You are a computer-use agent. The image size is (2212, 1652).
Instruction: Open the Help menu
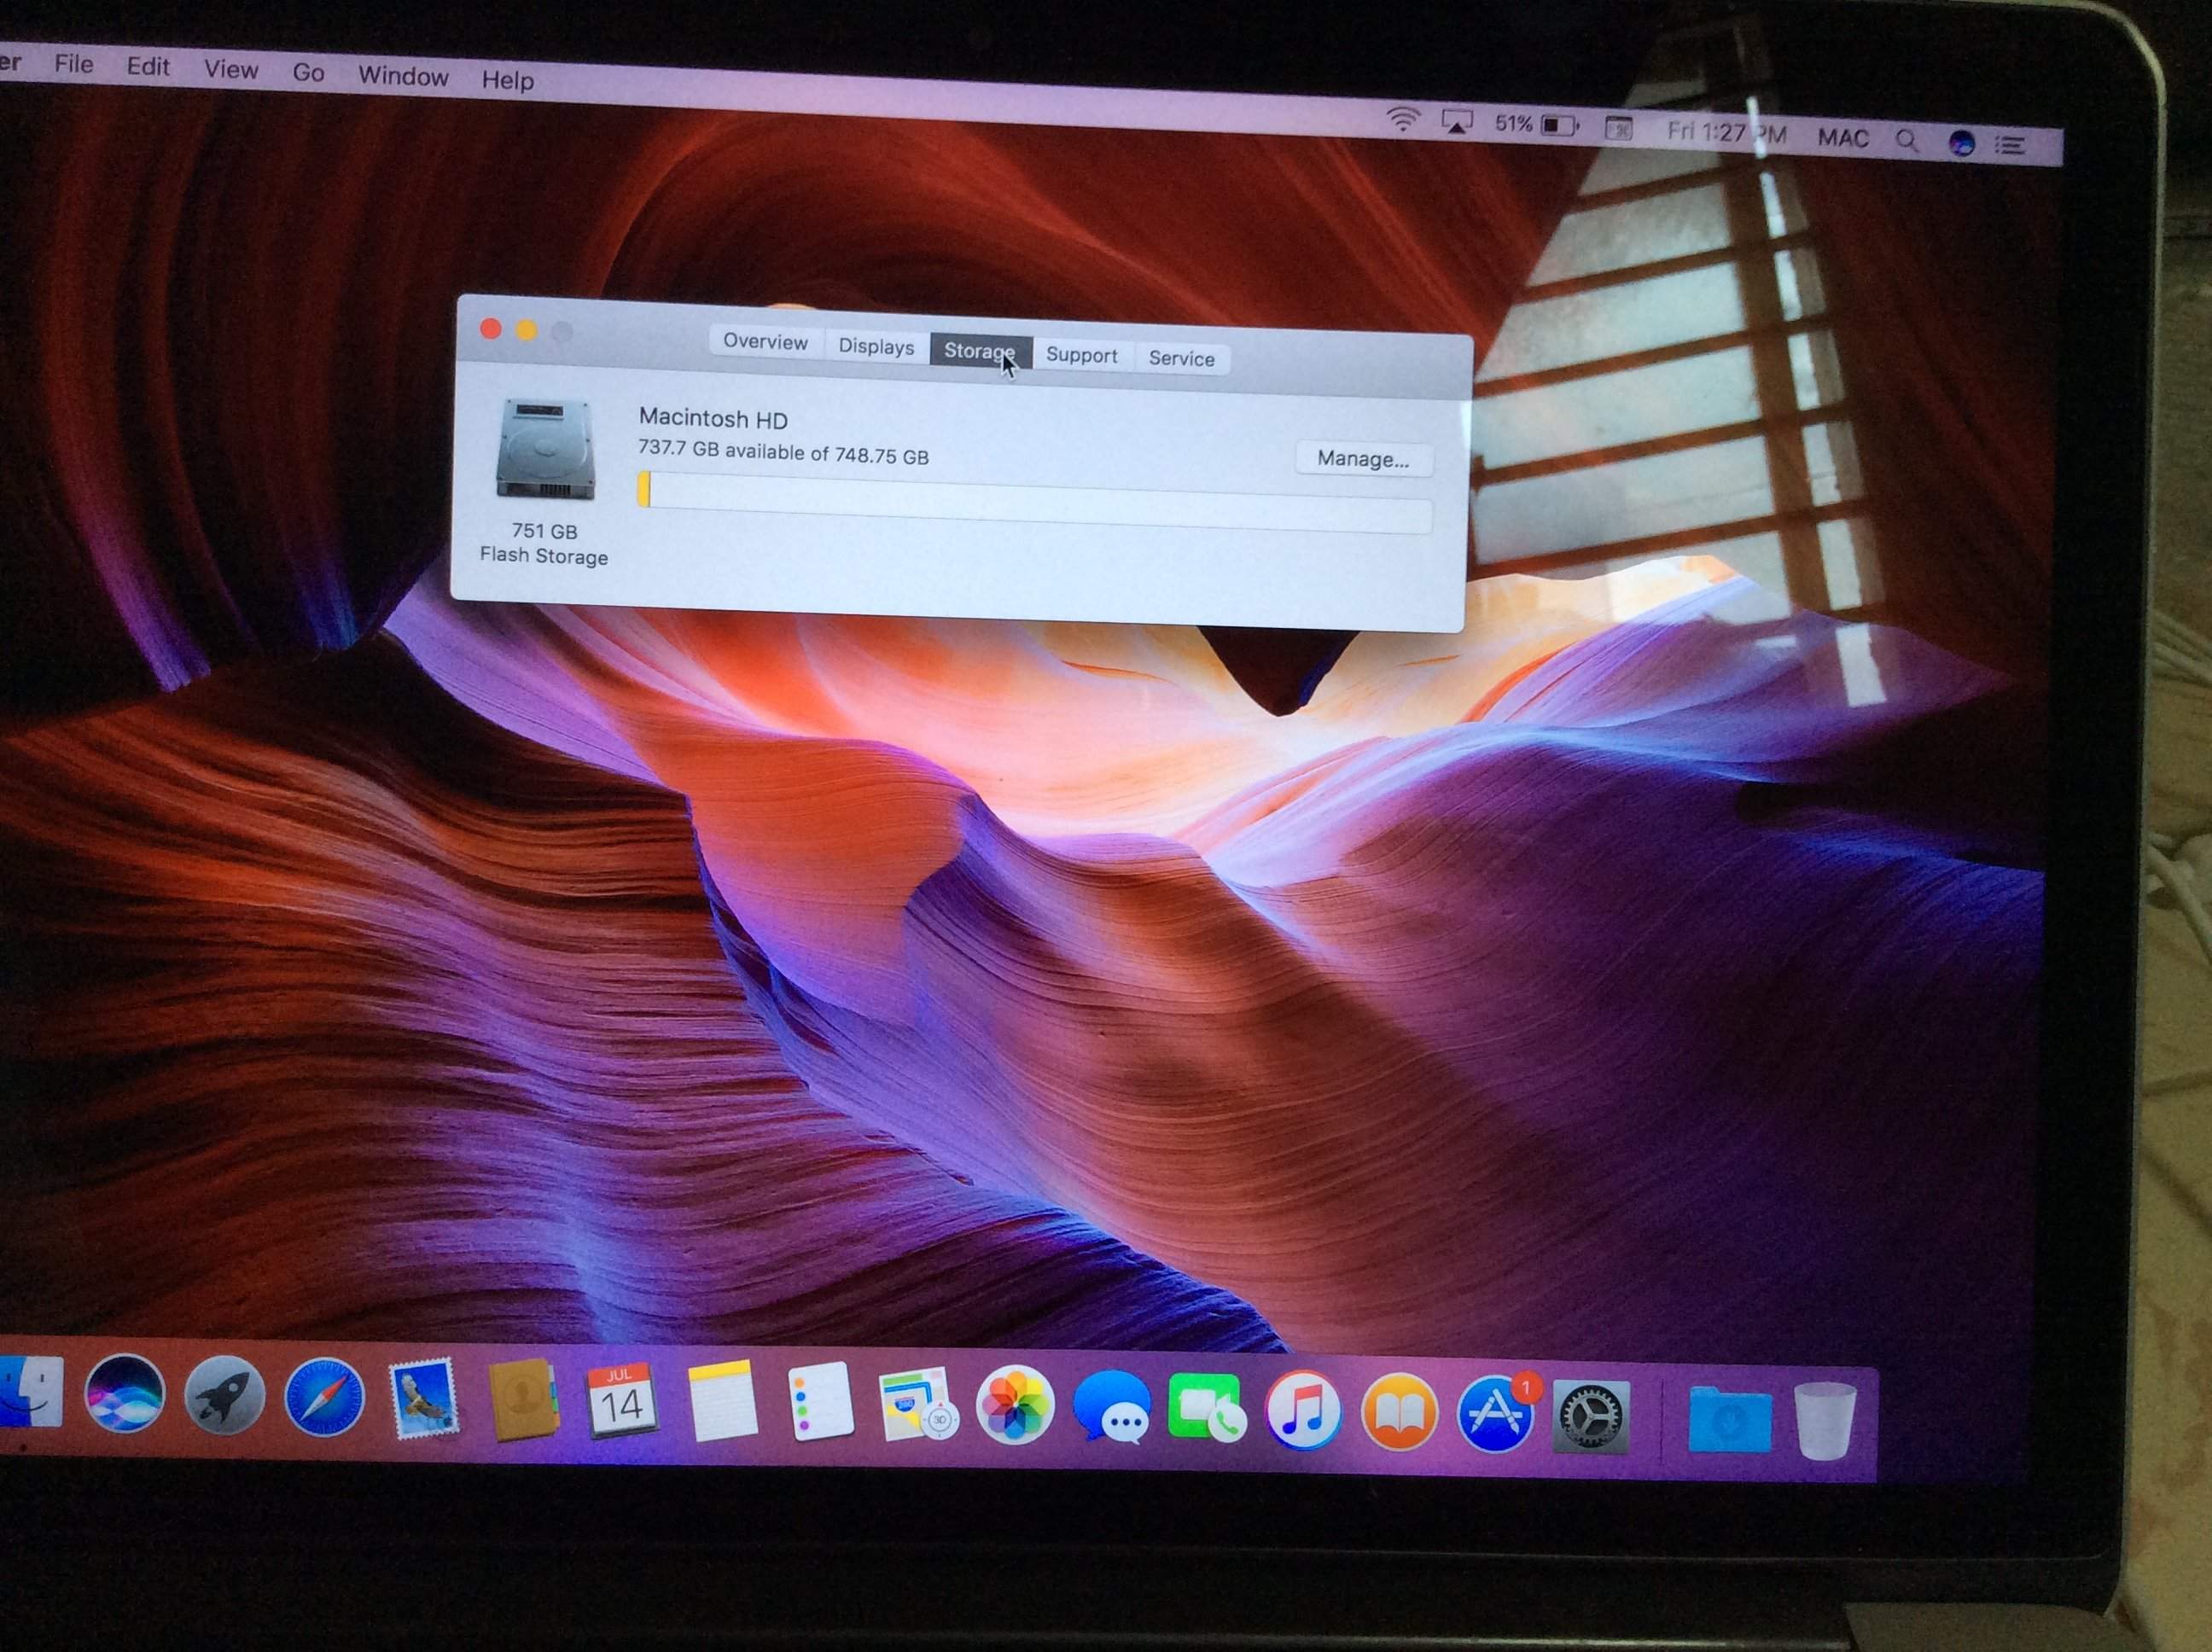[x=508, y=80]
